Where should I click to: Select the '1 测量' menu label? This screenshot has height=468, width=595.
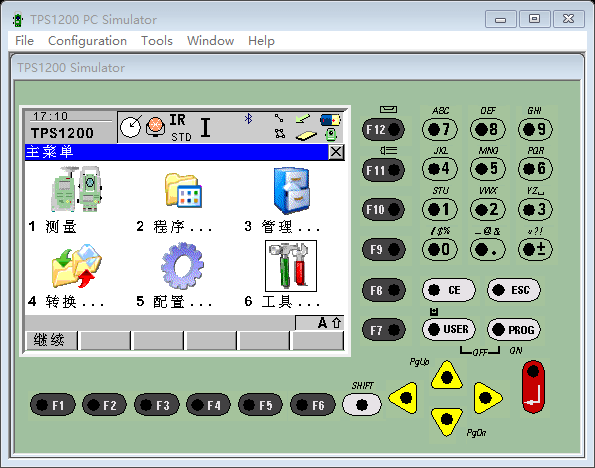point(52,227)
